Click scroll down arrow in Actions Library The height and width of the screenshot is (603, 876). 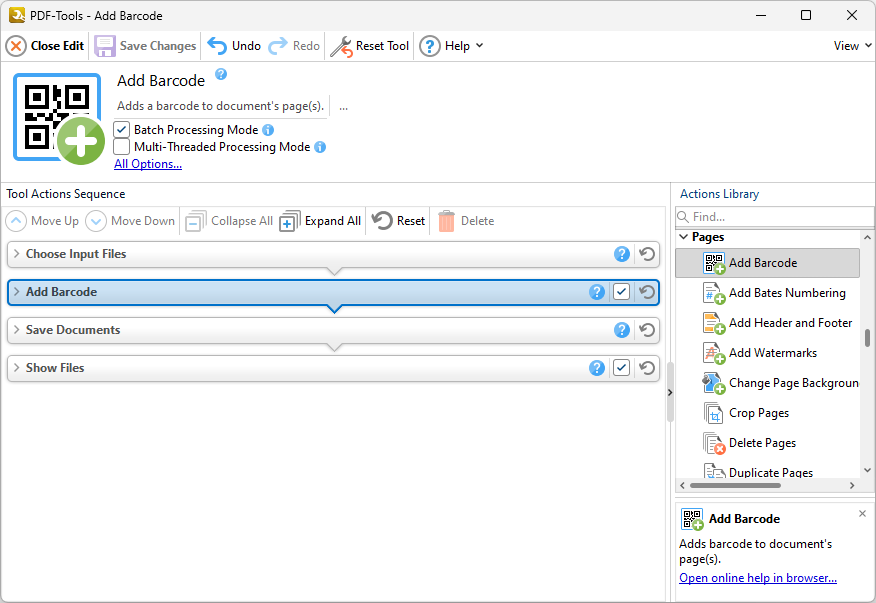[867, 471]
